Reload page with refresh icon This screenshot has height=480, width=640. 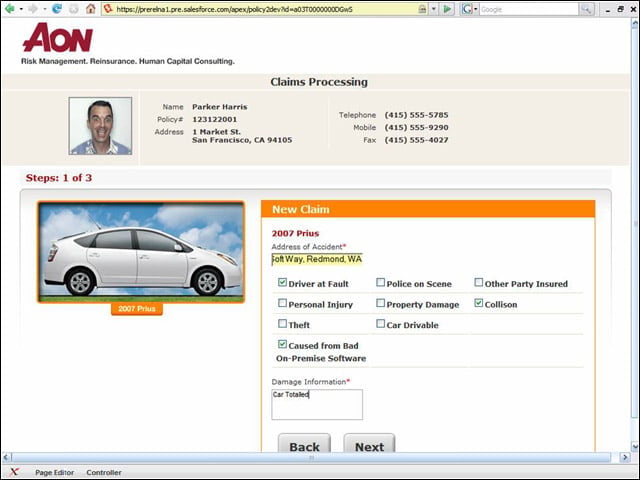point(57,9)
